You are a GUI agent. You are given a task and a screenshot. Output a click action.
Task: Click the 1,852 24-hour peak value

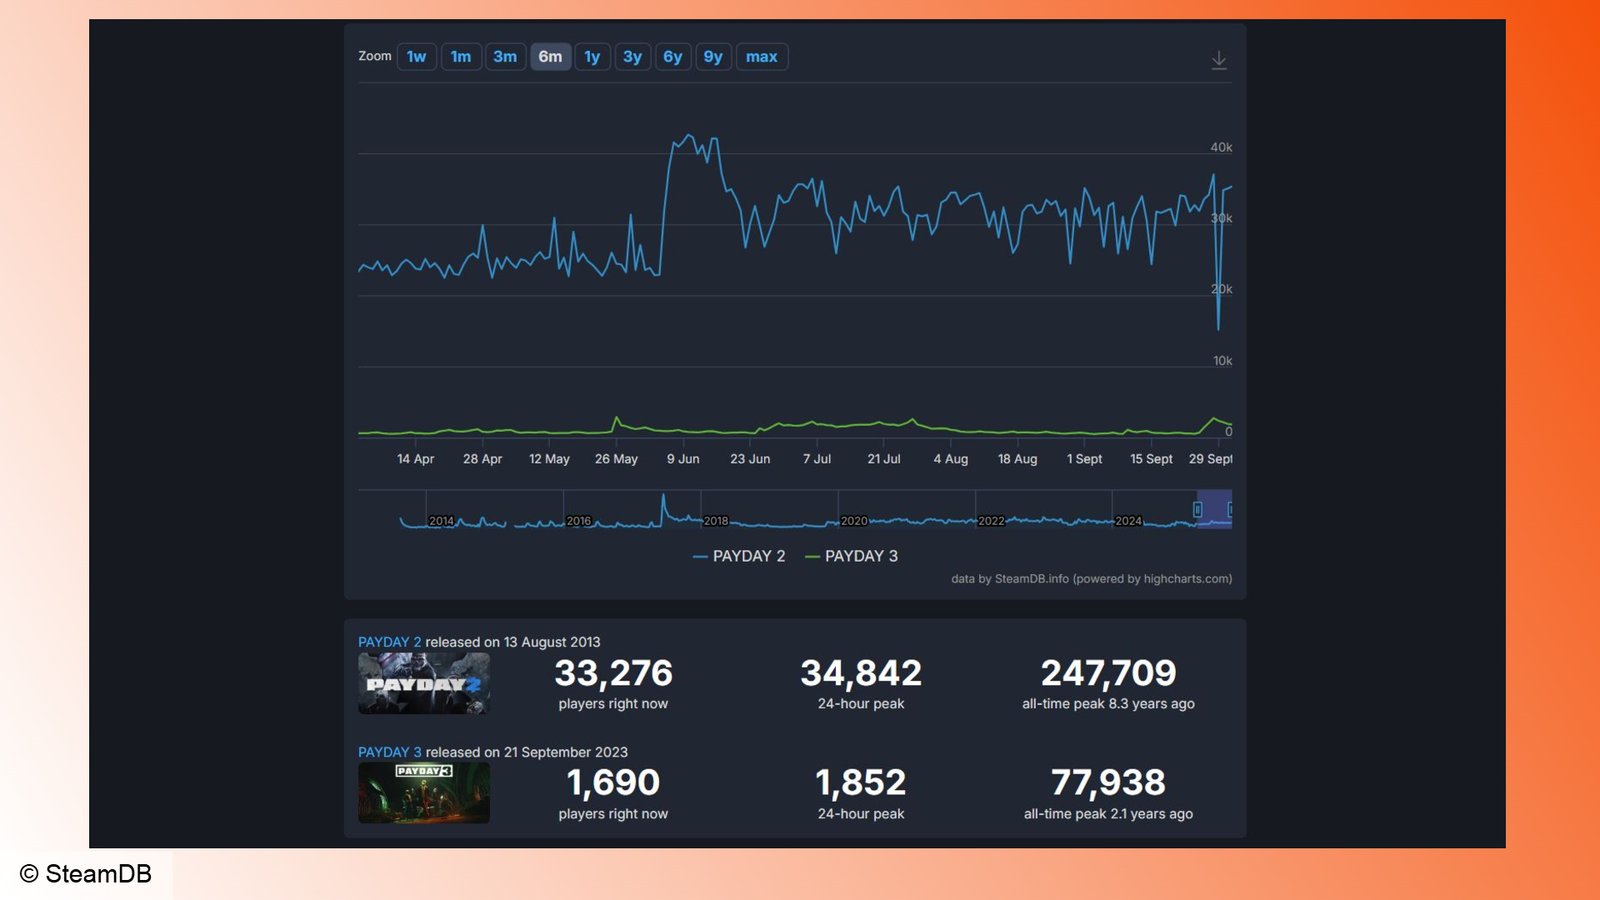861,782
